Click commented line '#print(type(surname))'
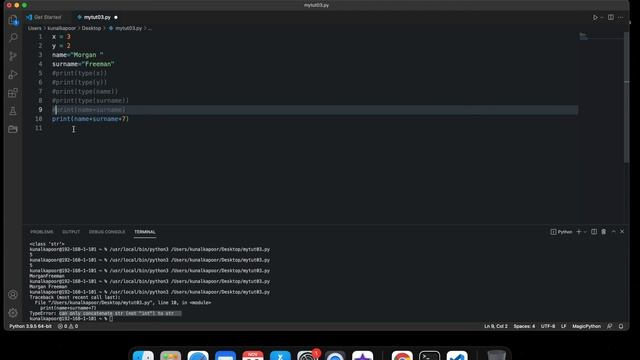The height and width of the screenshot is (360, 640). point(90,100)
